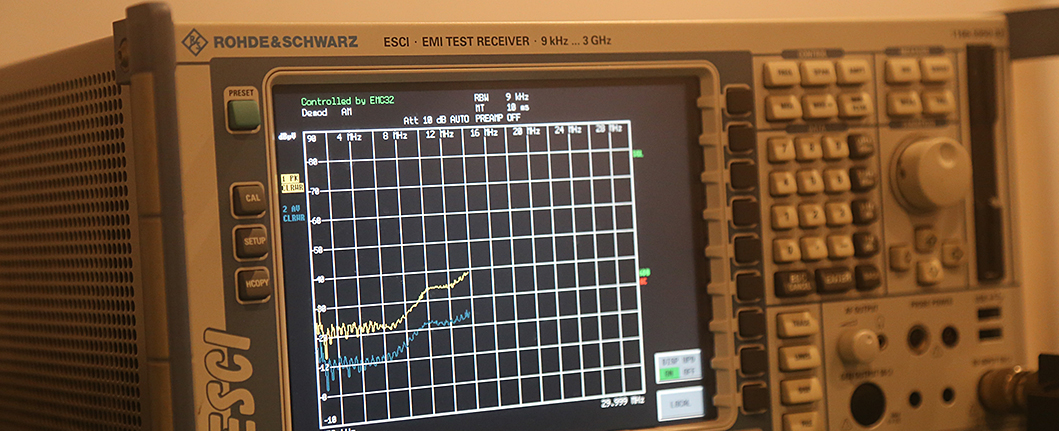Push the TRIG key
1060x431 pixels.
pos(939,102)
